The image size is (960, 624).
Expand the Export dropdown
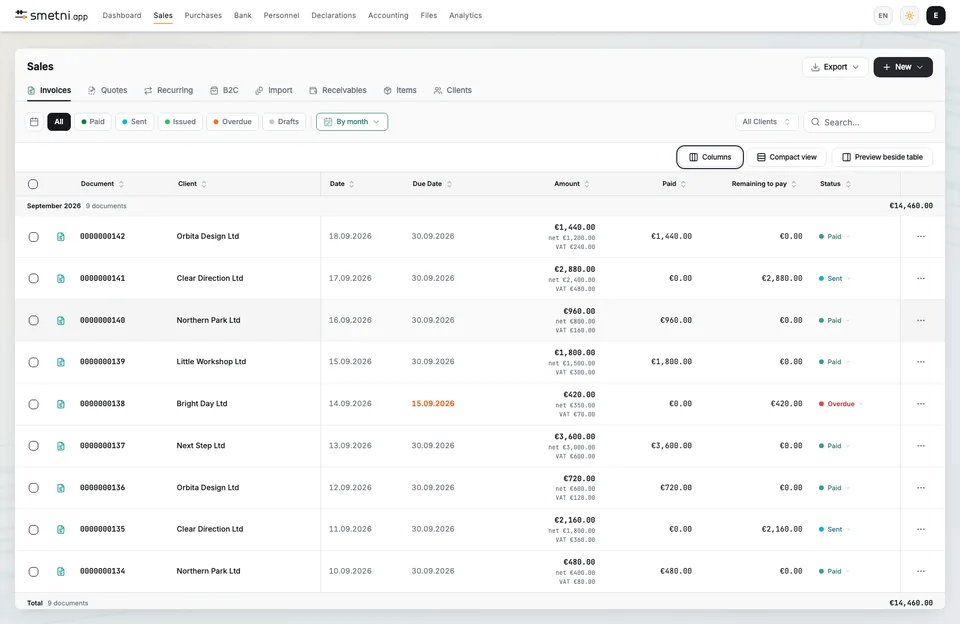[834, 67]
